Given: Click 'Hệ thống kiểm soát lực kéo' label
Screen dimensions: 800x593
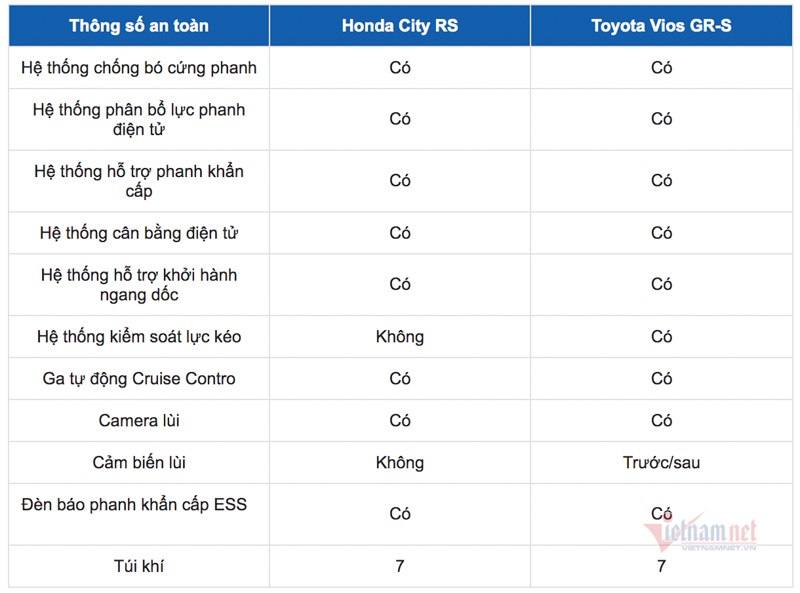Looking at the screenshot, I should [139, 337].
